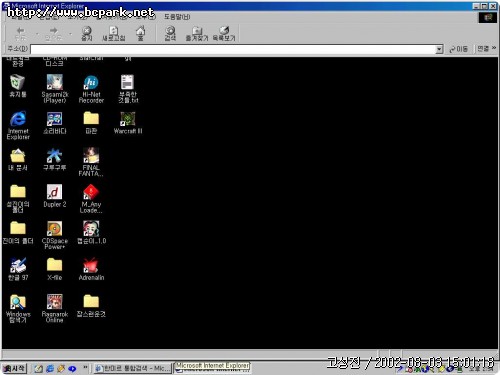Open the 부족한 것들.txt file icon
This screenshot has height=375, width=500.
pos(128,89)
